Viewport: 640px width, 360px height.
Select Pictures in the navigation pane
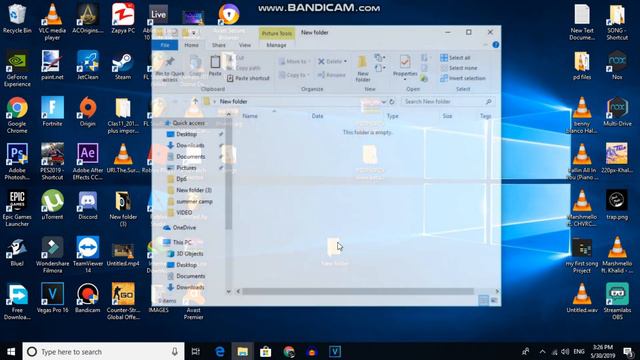pos(182,168)
